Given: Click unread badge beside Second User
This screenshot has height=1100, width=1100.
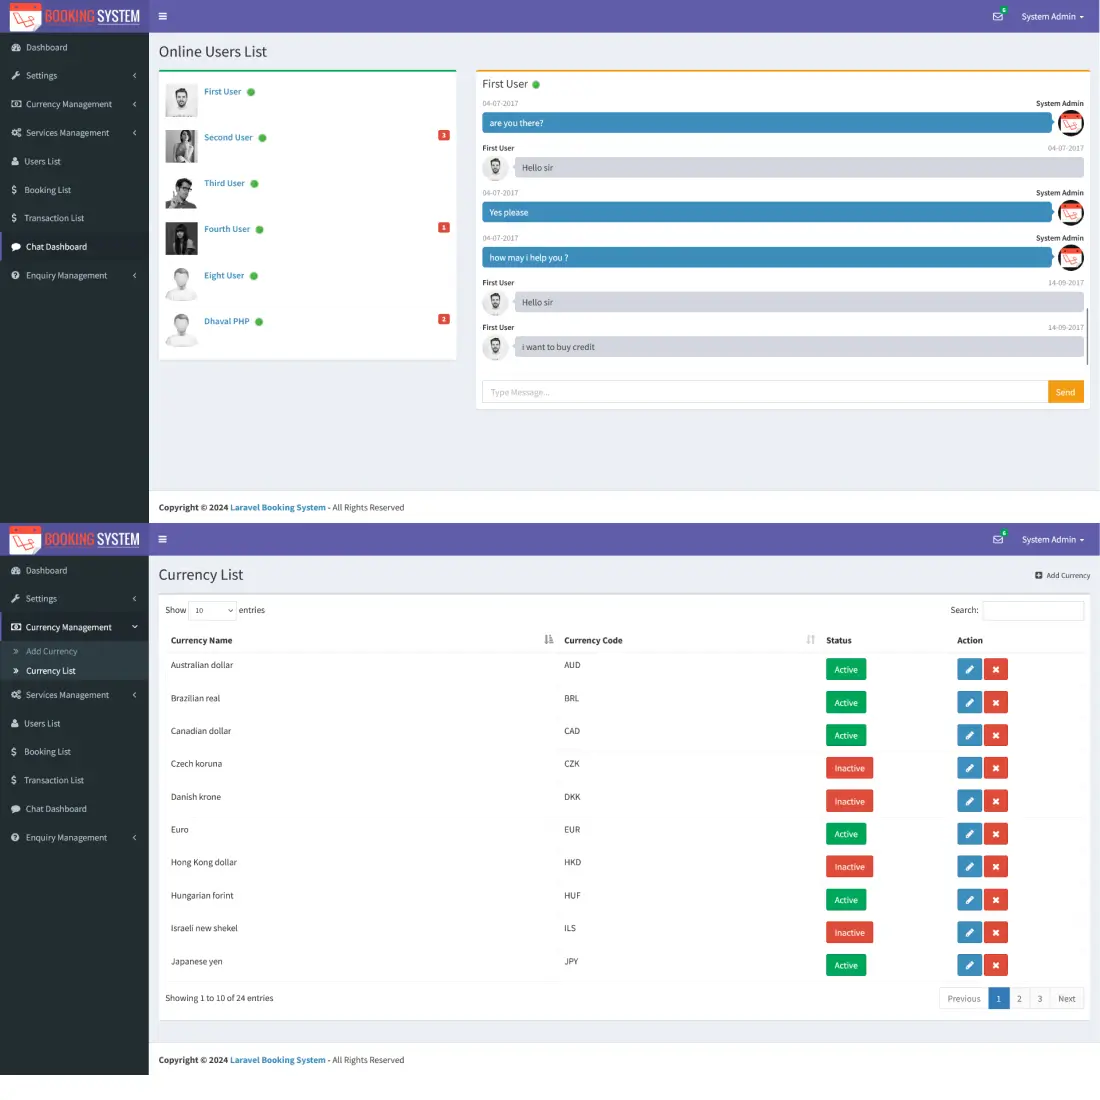Looking at the screenshot, I should [443, 135].
